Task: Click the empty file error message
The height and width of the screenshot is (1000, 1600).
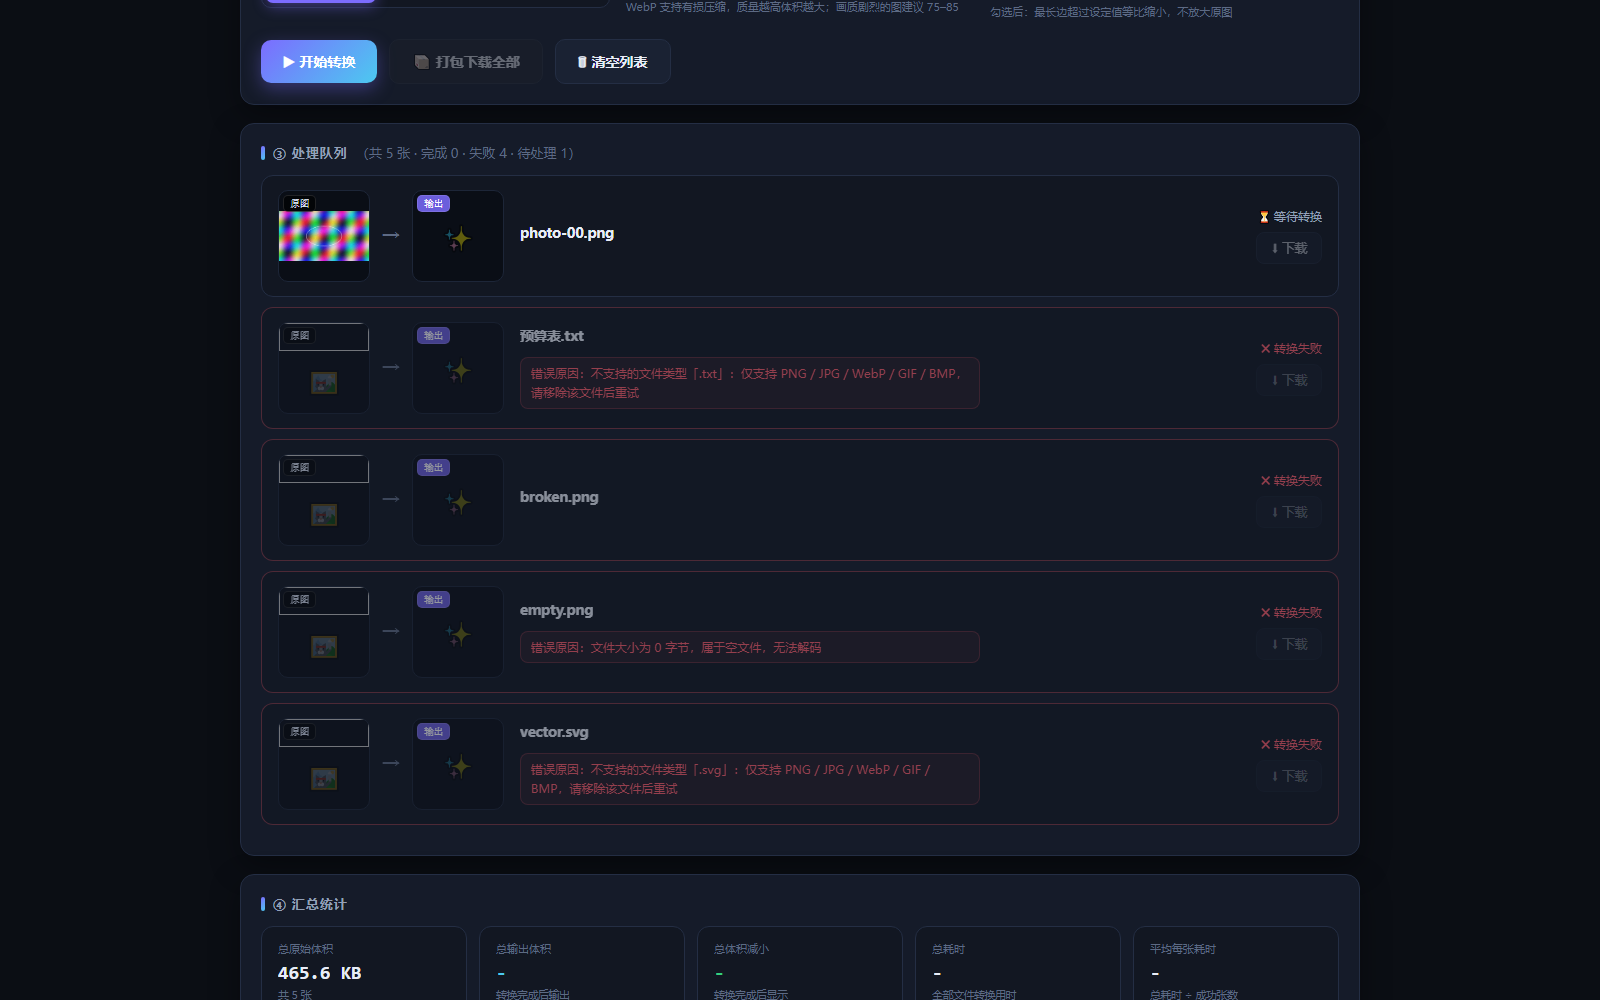Action: 750,647
